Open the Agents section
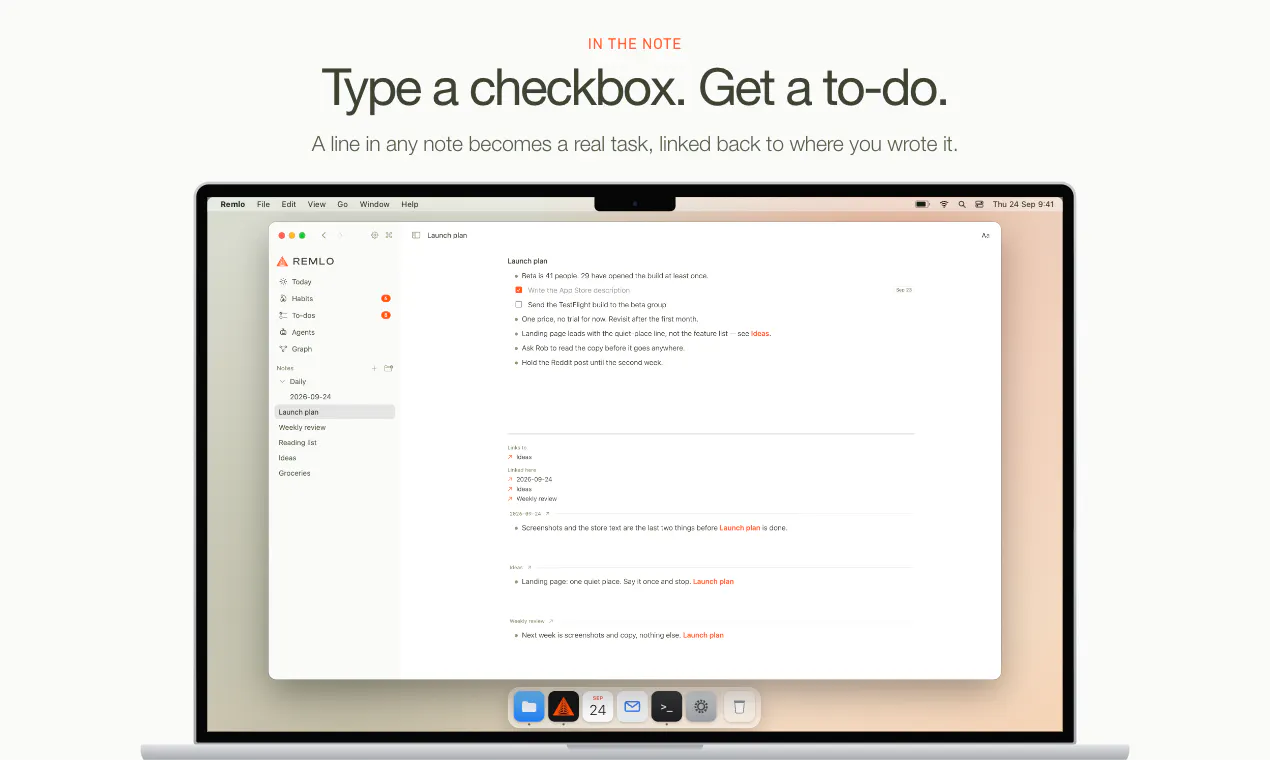 [x=297, y=332]
